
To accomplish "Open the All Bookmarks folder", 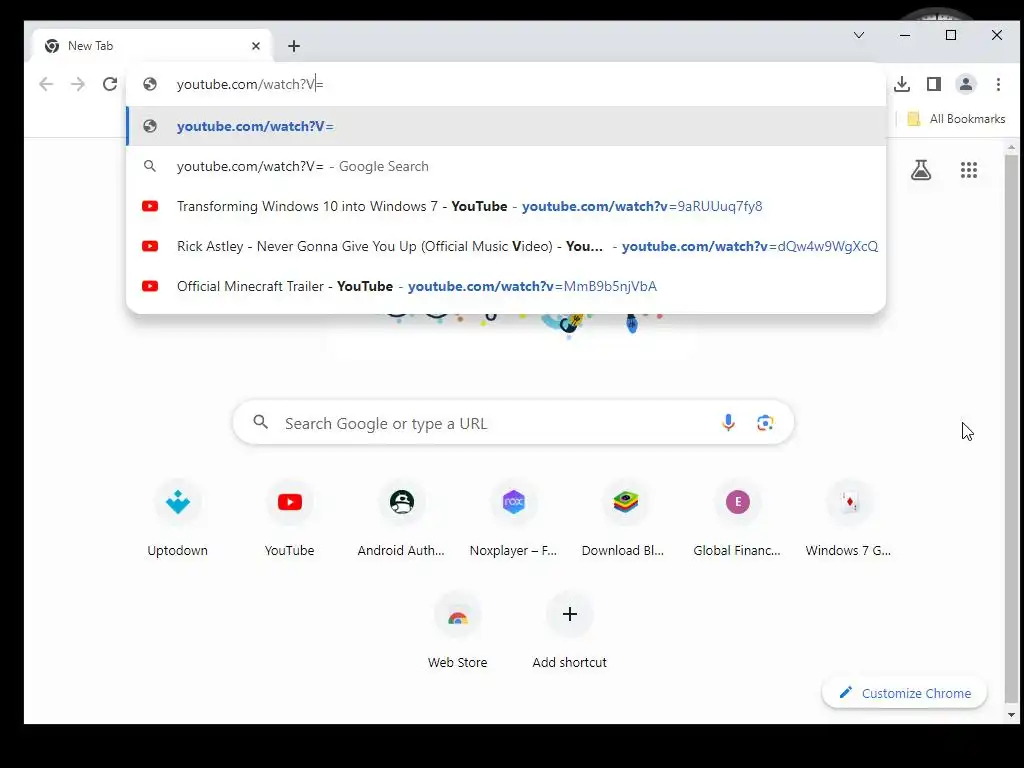I will [x=956, y=119].
